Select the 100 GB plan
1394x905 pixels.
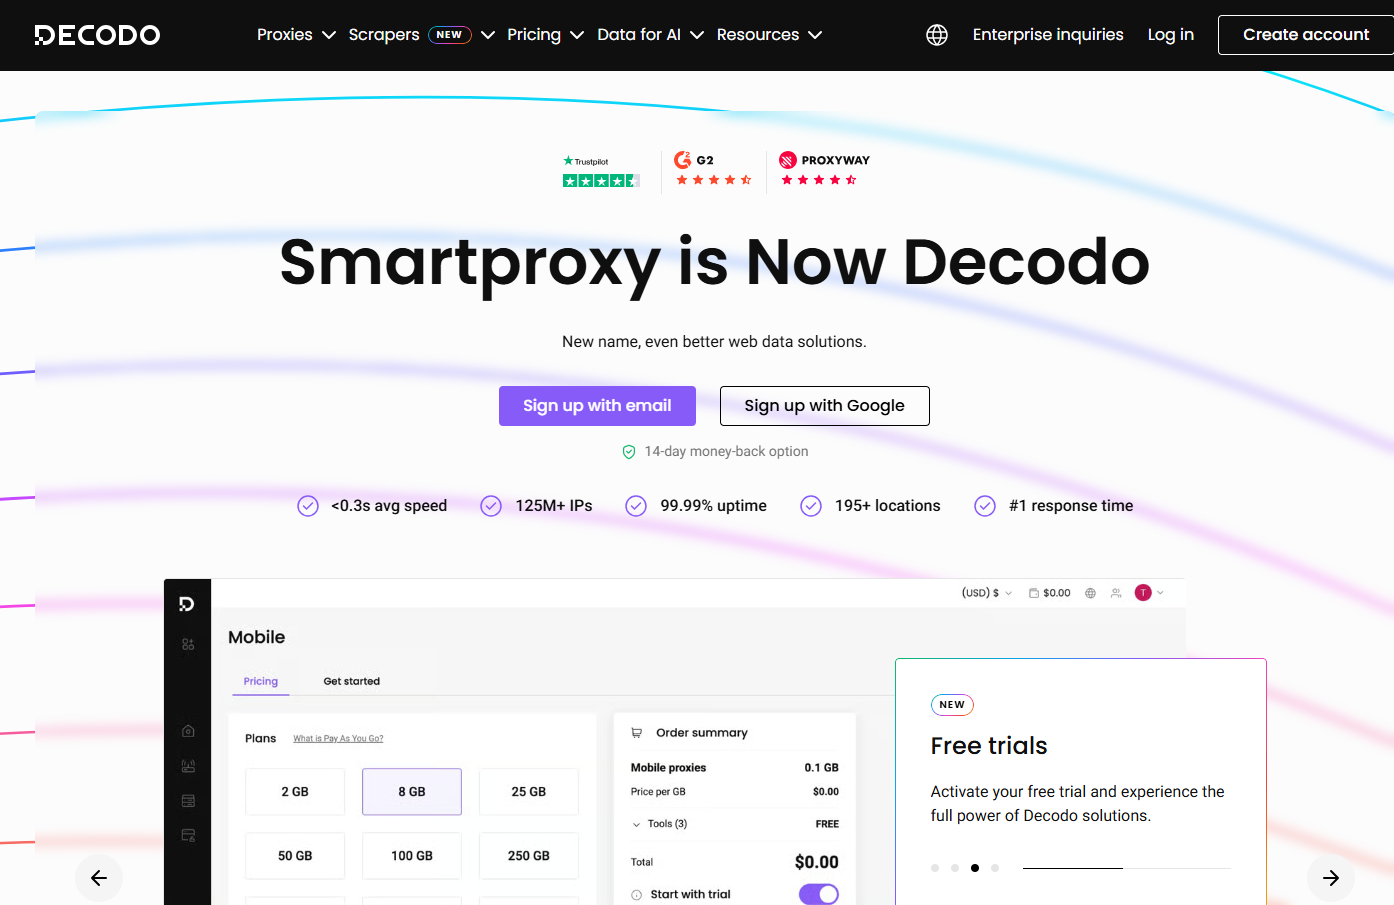click(x=412, y=856)
